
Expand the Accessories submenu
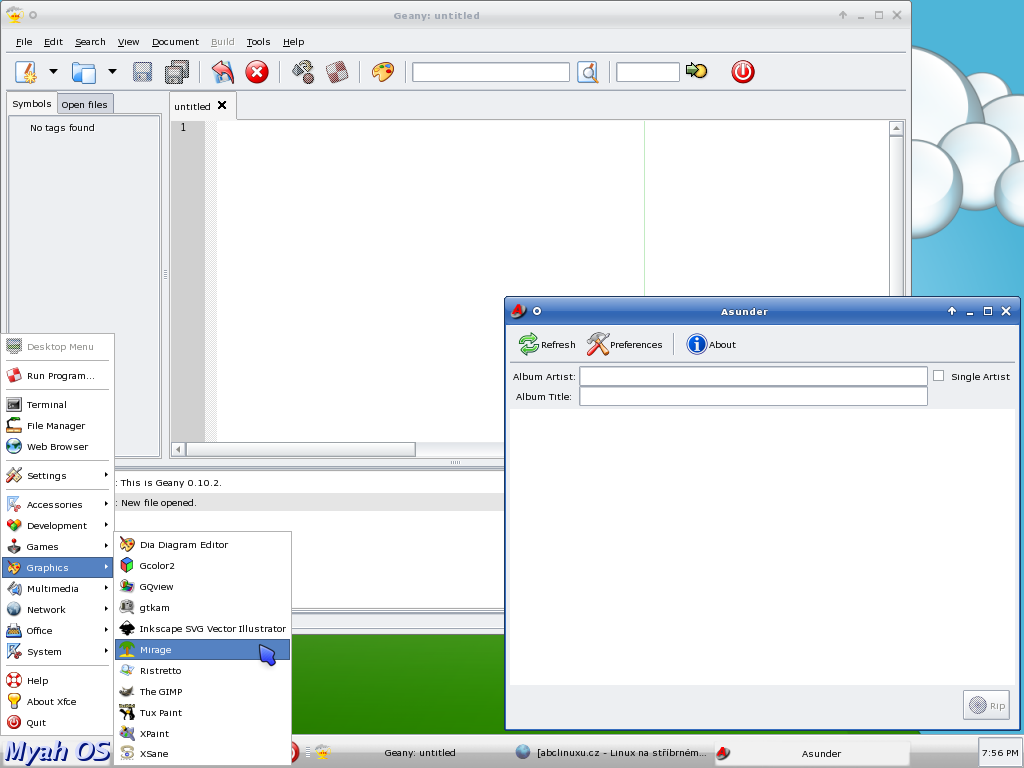[x=57, y=504]
